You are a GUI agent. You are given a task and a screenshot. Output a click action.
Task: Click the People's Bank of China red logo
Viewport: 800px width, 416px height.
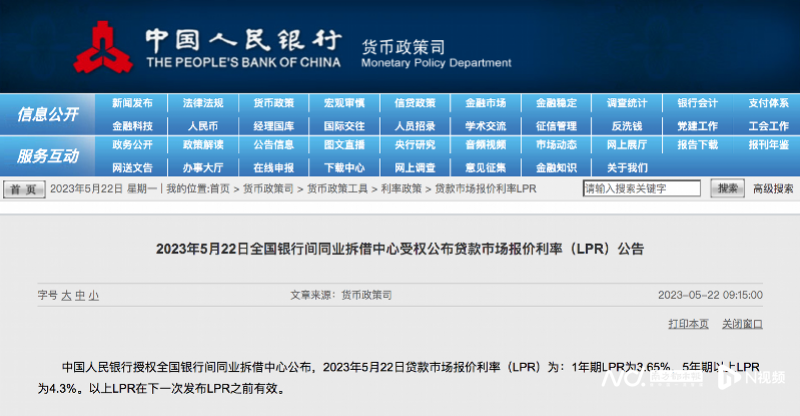tap(104, 47)
